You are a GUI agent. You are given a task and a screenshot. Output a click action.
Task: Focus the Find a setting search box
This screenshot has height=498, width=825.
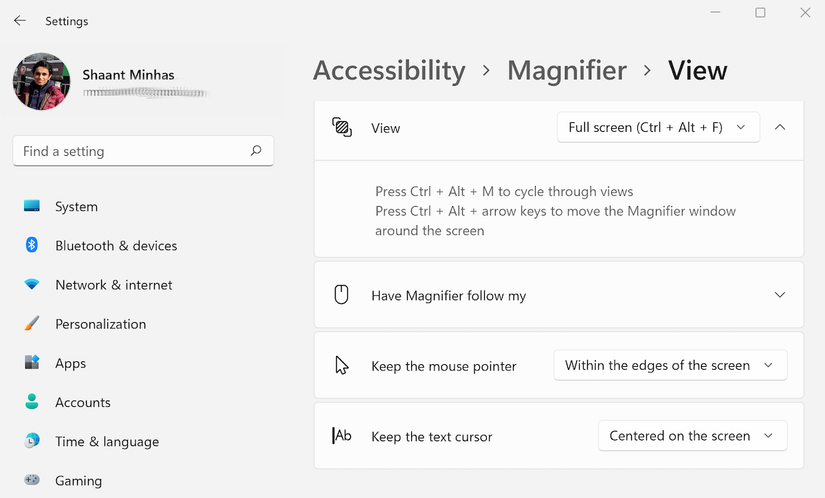point(143,151)
